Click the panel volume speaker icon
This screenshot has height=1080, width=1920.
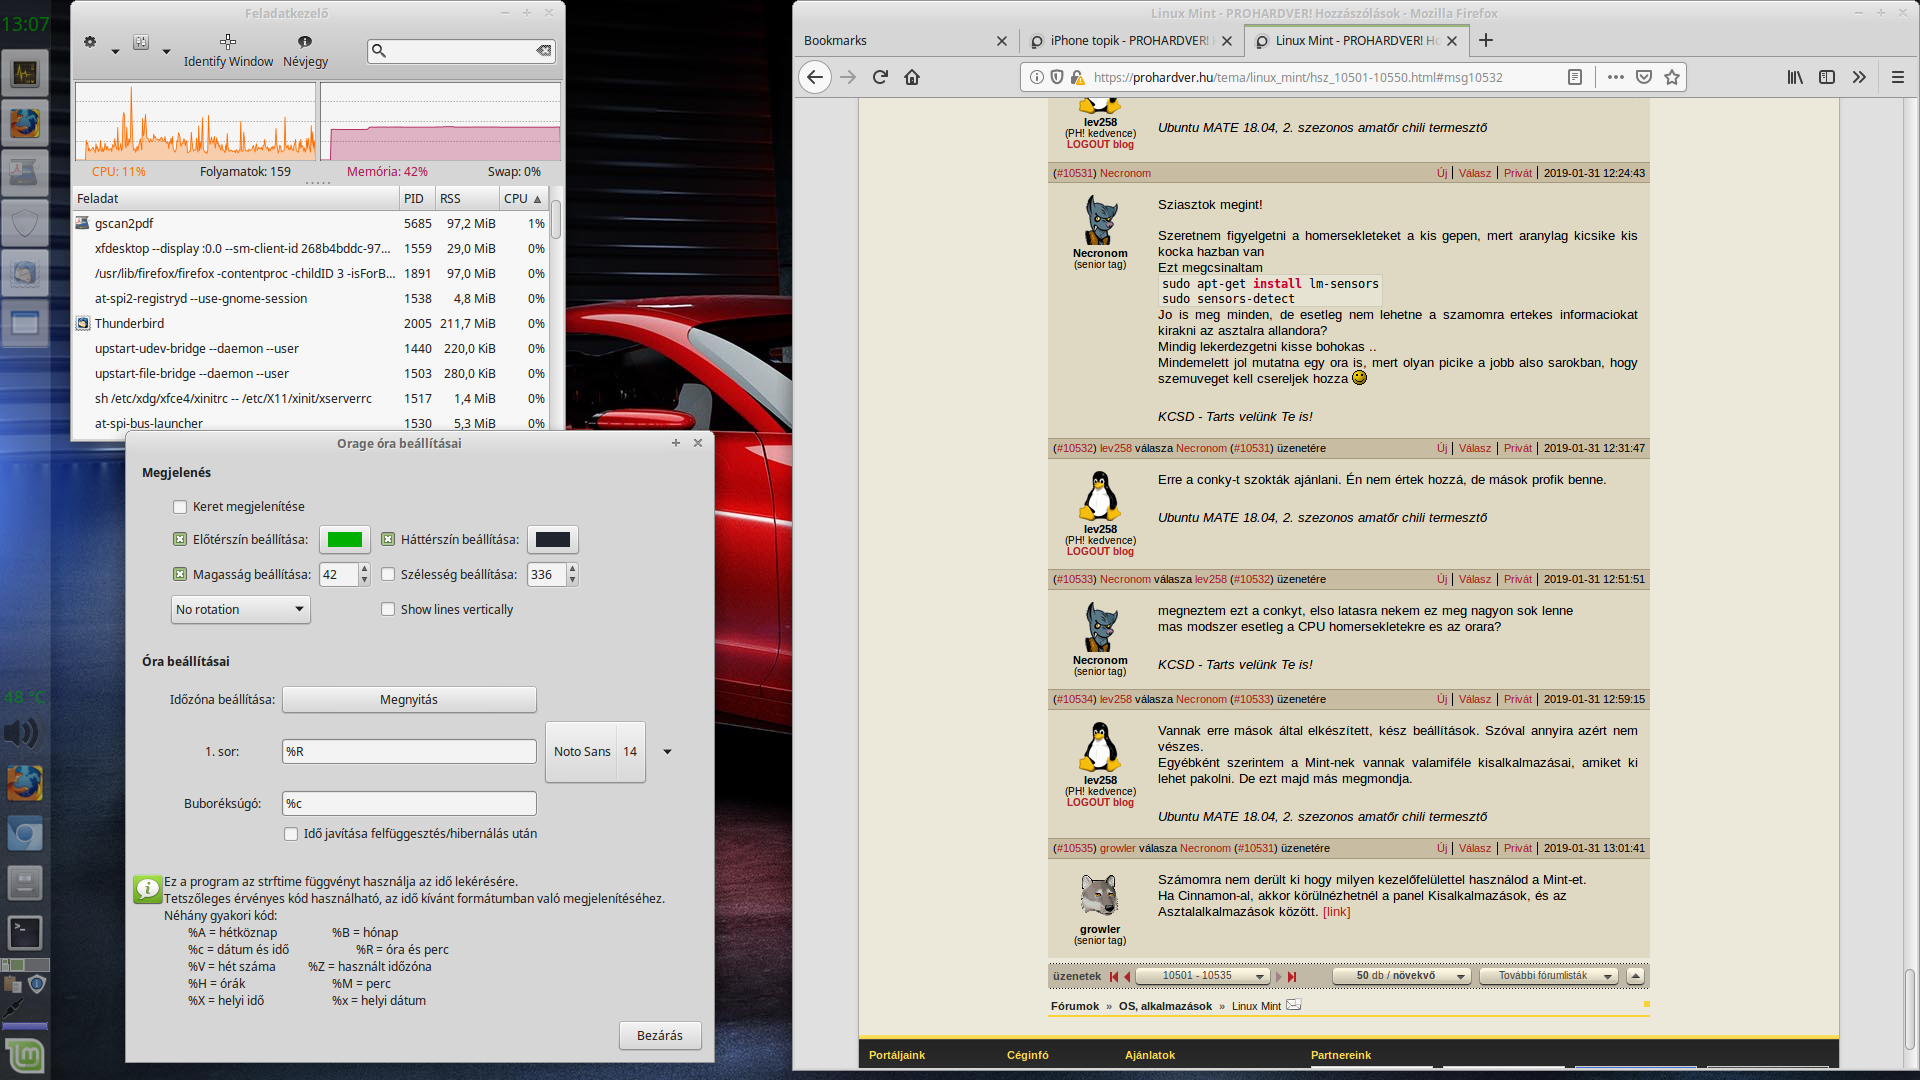21,734
